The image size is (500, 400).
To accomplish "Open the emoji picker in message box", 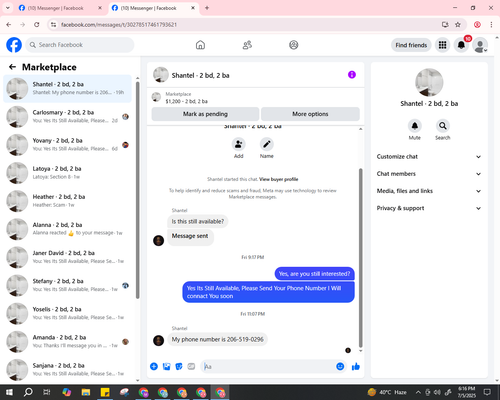I will click(340, 367).
